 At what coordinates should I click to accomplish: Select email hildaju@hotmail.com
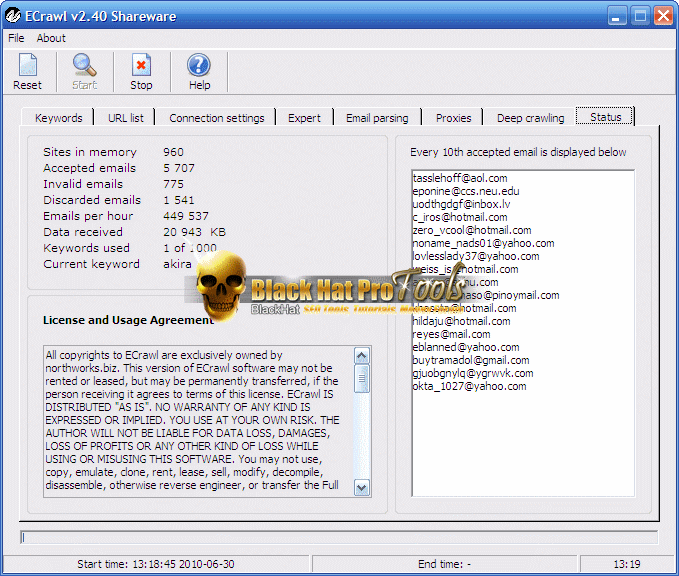(461, 321)
